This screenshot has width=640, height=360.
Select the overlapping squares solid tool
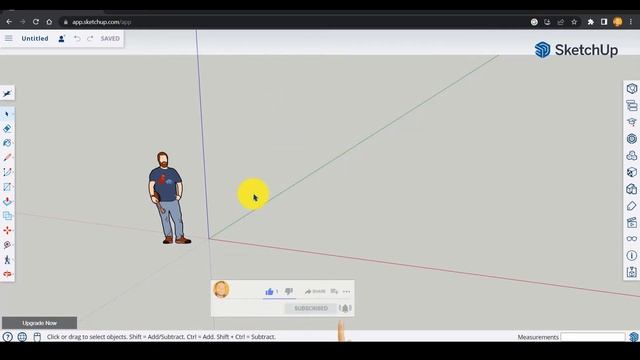tap(7, 216)
